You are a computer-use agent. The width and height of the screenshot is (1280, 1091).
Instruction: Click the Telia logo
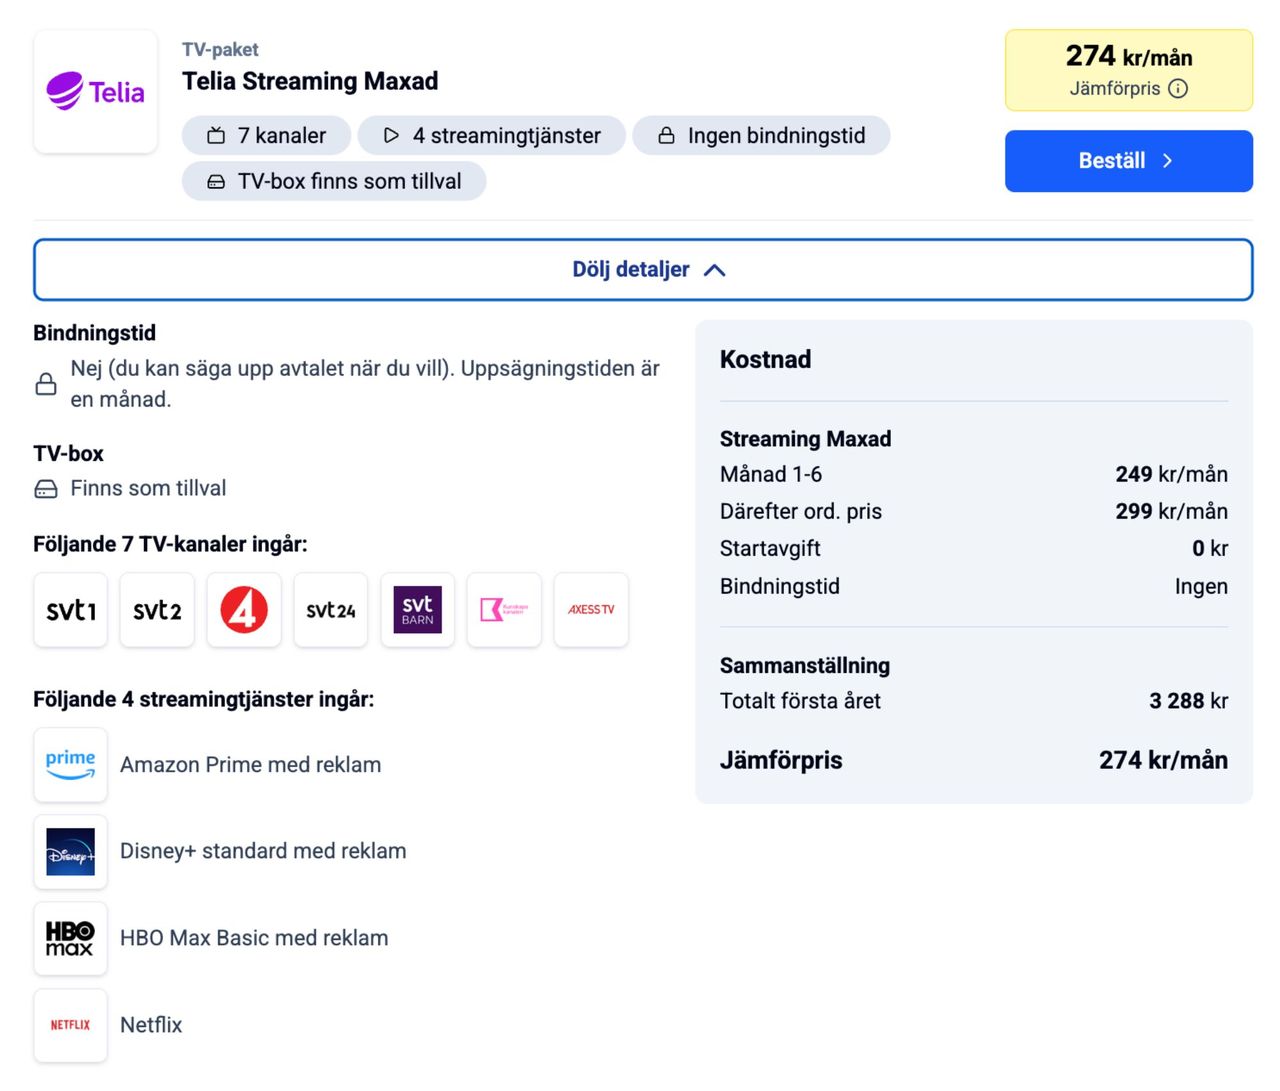pos(95,92)
